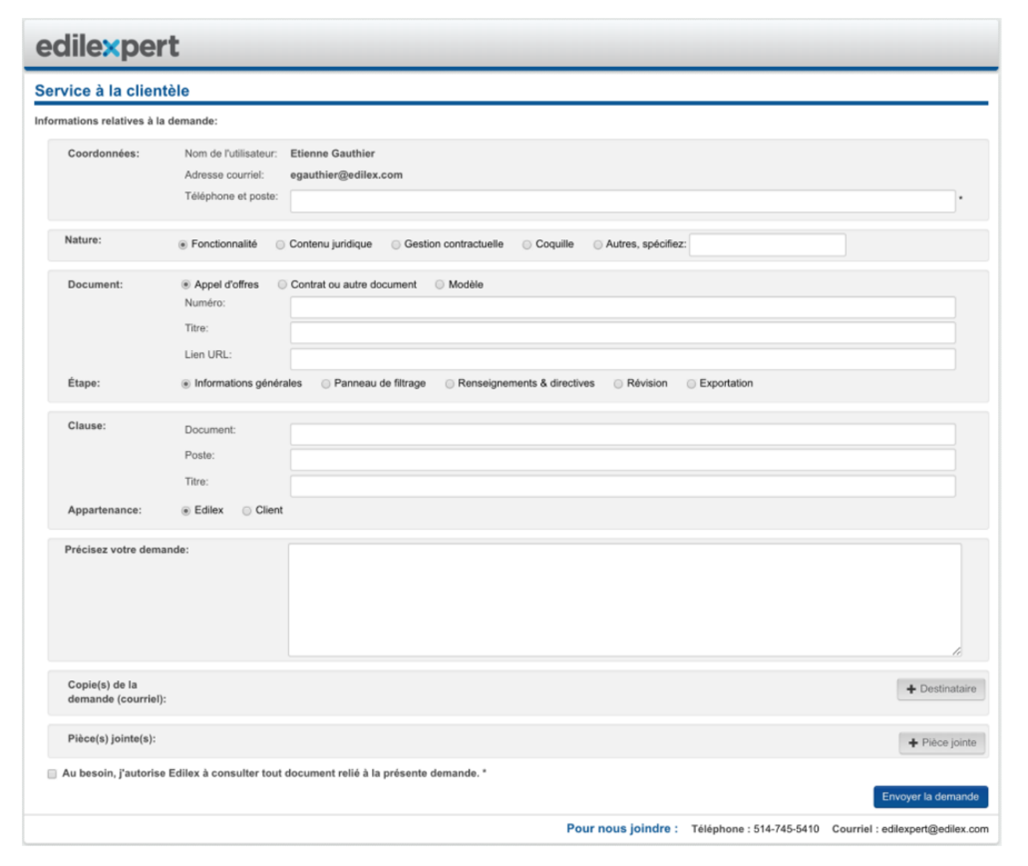Image resolution: width=1028 pixels, height=866 pixels.
Task: Click the Précisez votre demande text area
Action: coord(624,599)
